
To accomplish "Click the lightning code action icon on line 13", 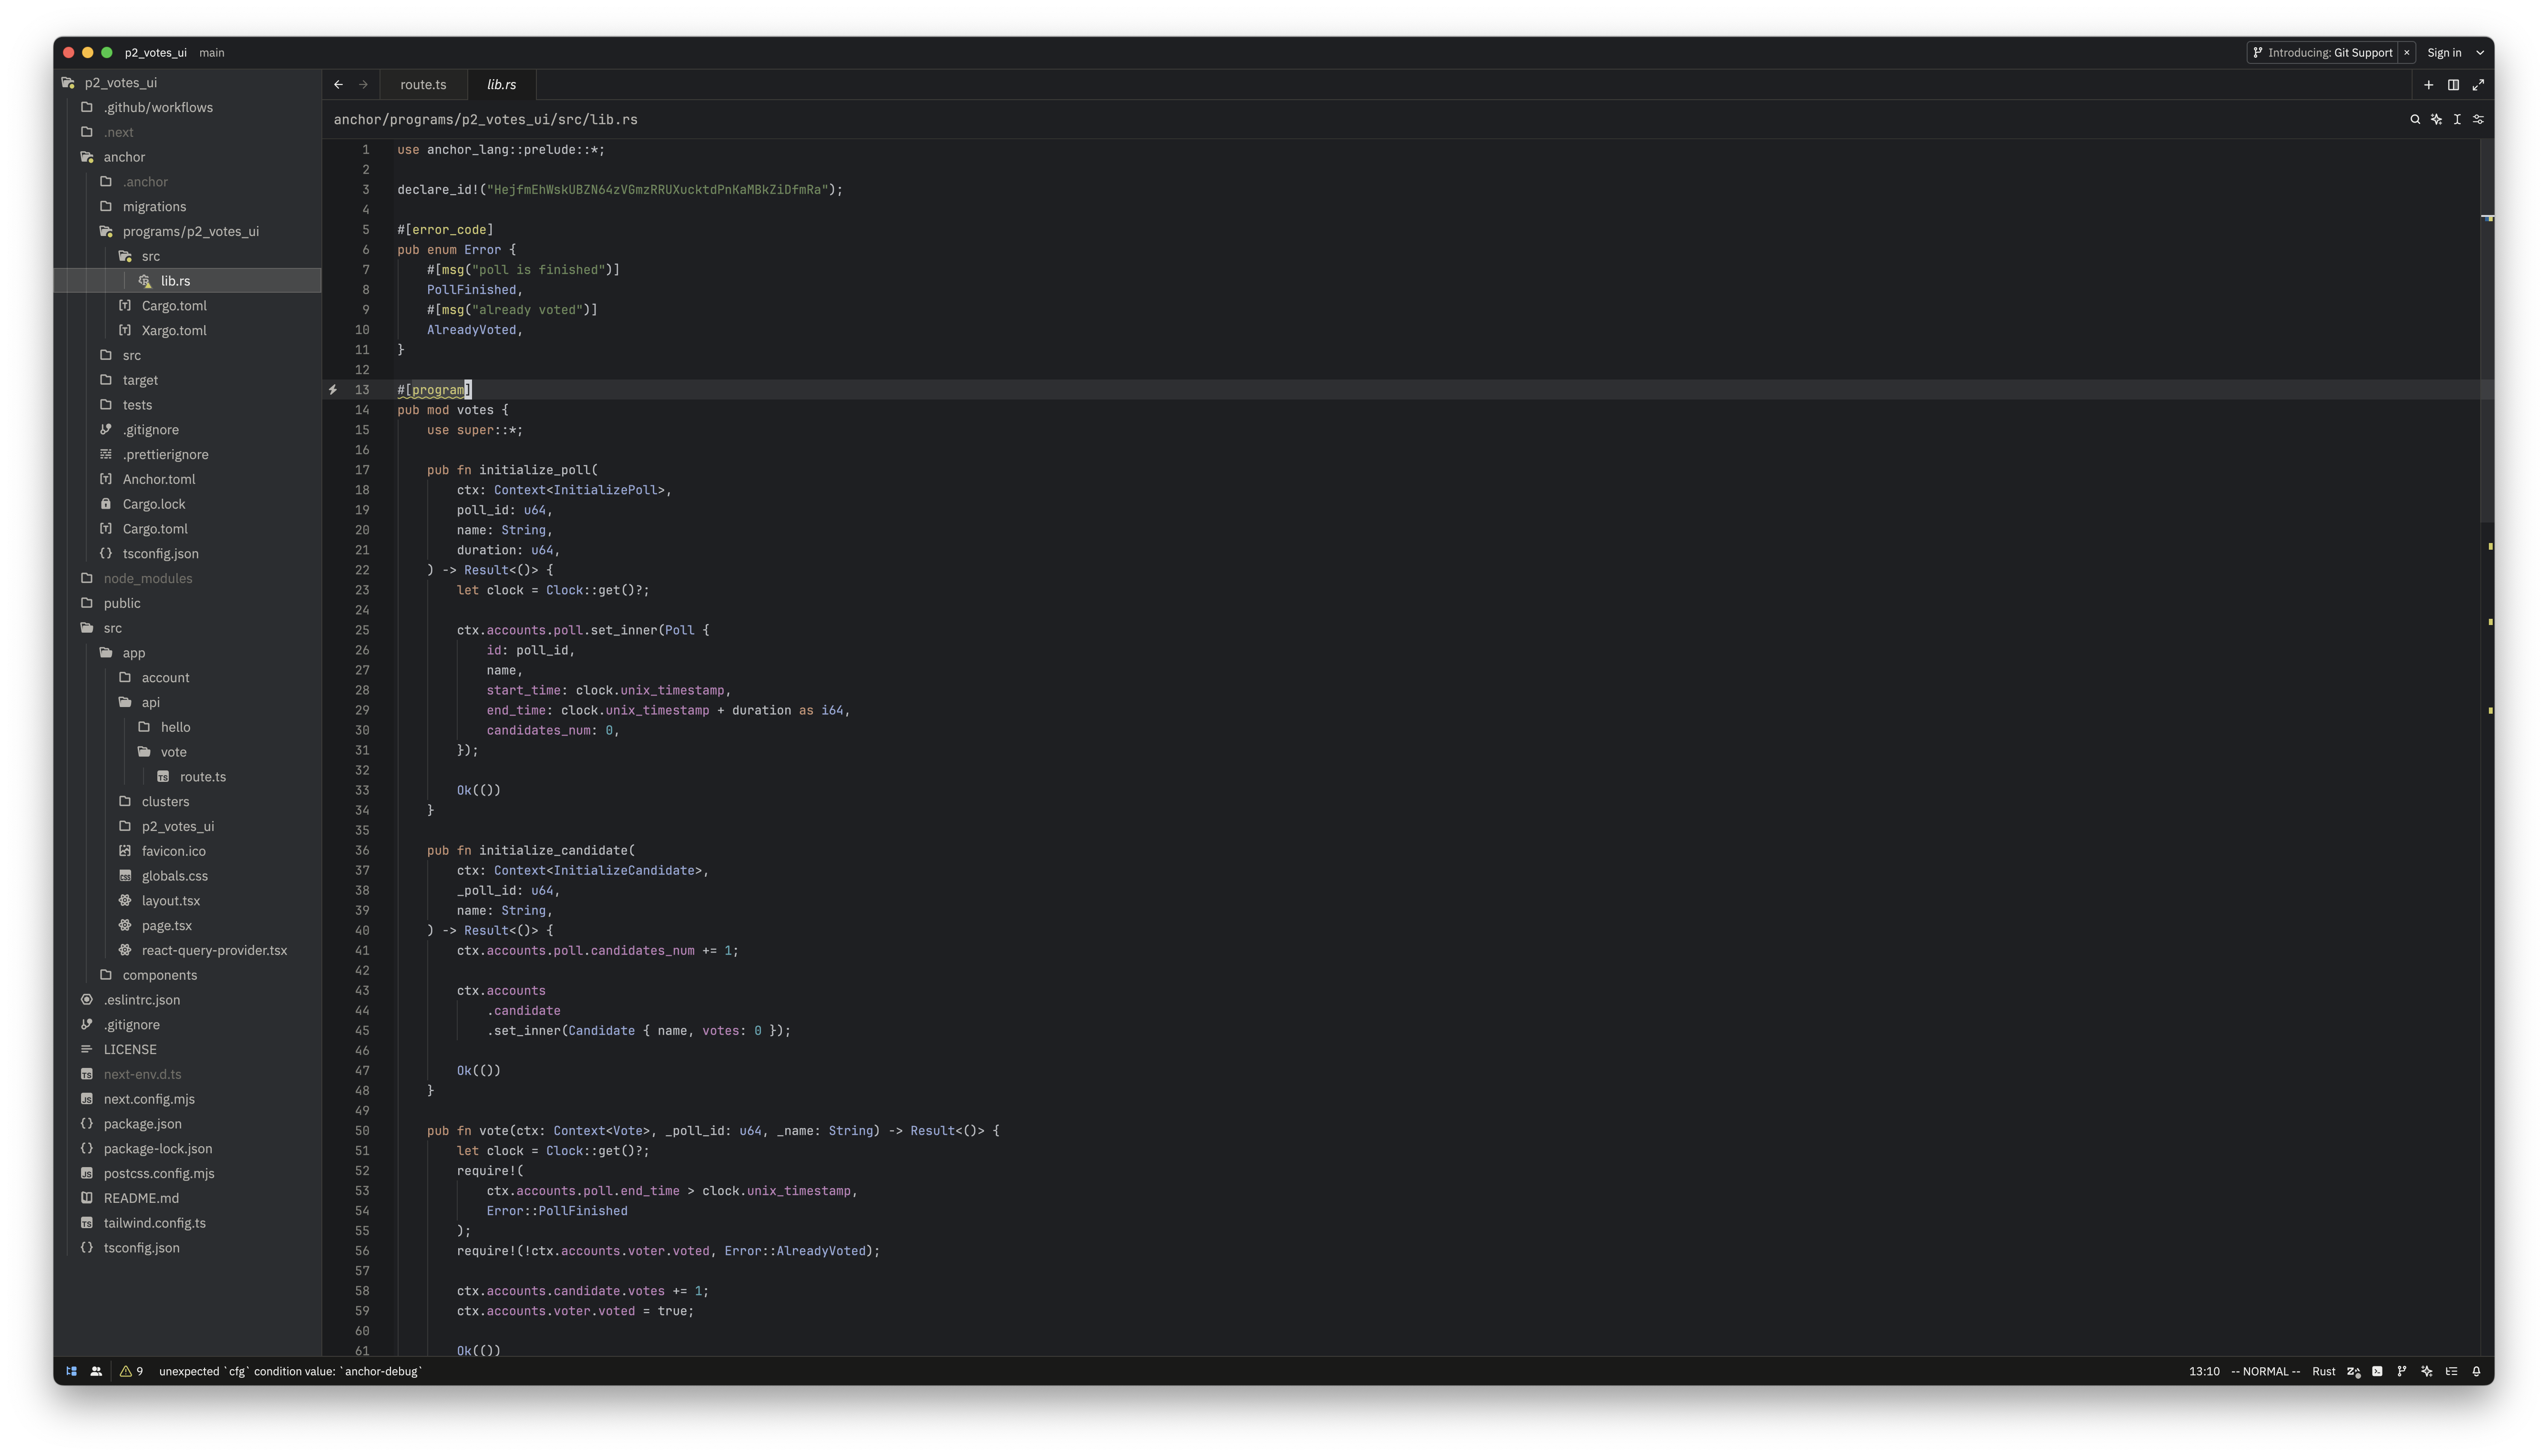I will (333, 390).
